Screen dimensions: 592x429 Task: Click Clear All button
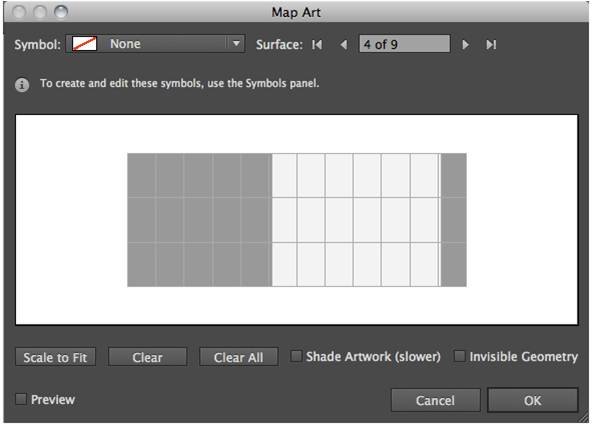click(239, 357)
